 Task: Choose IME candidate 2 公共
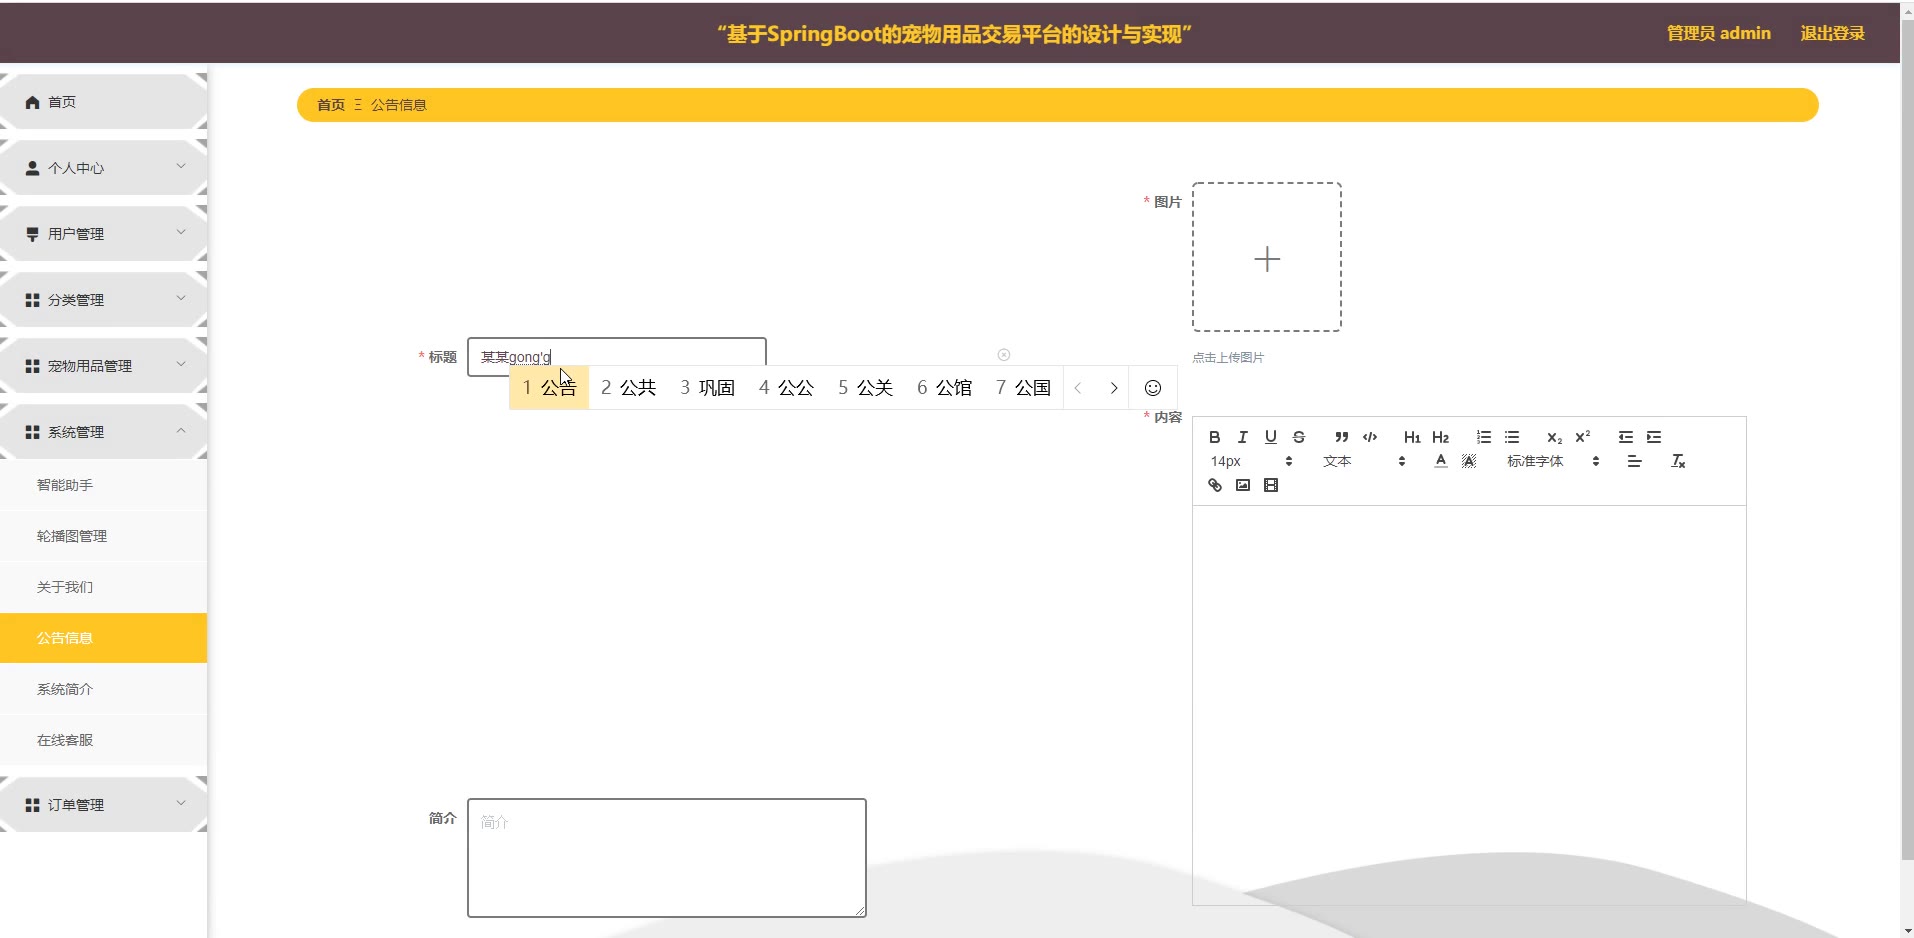pos(628,388)
